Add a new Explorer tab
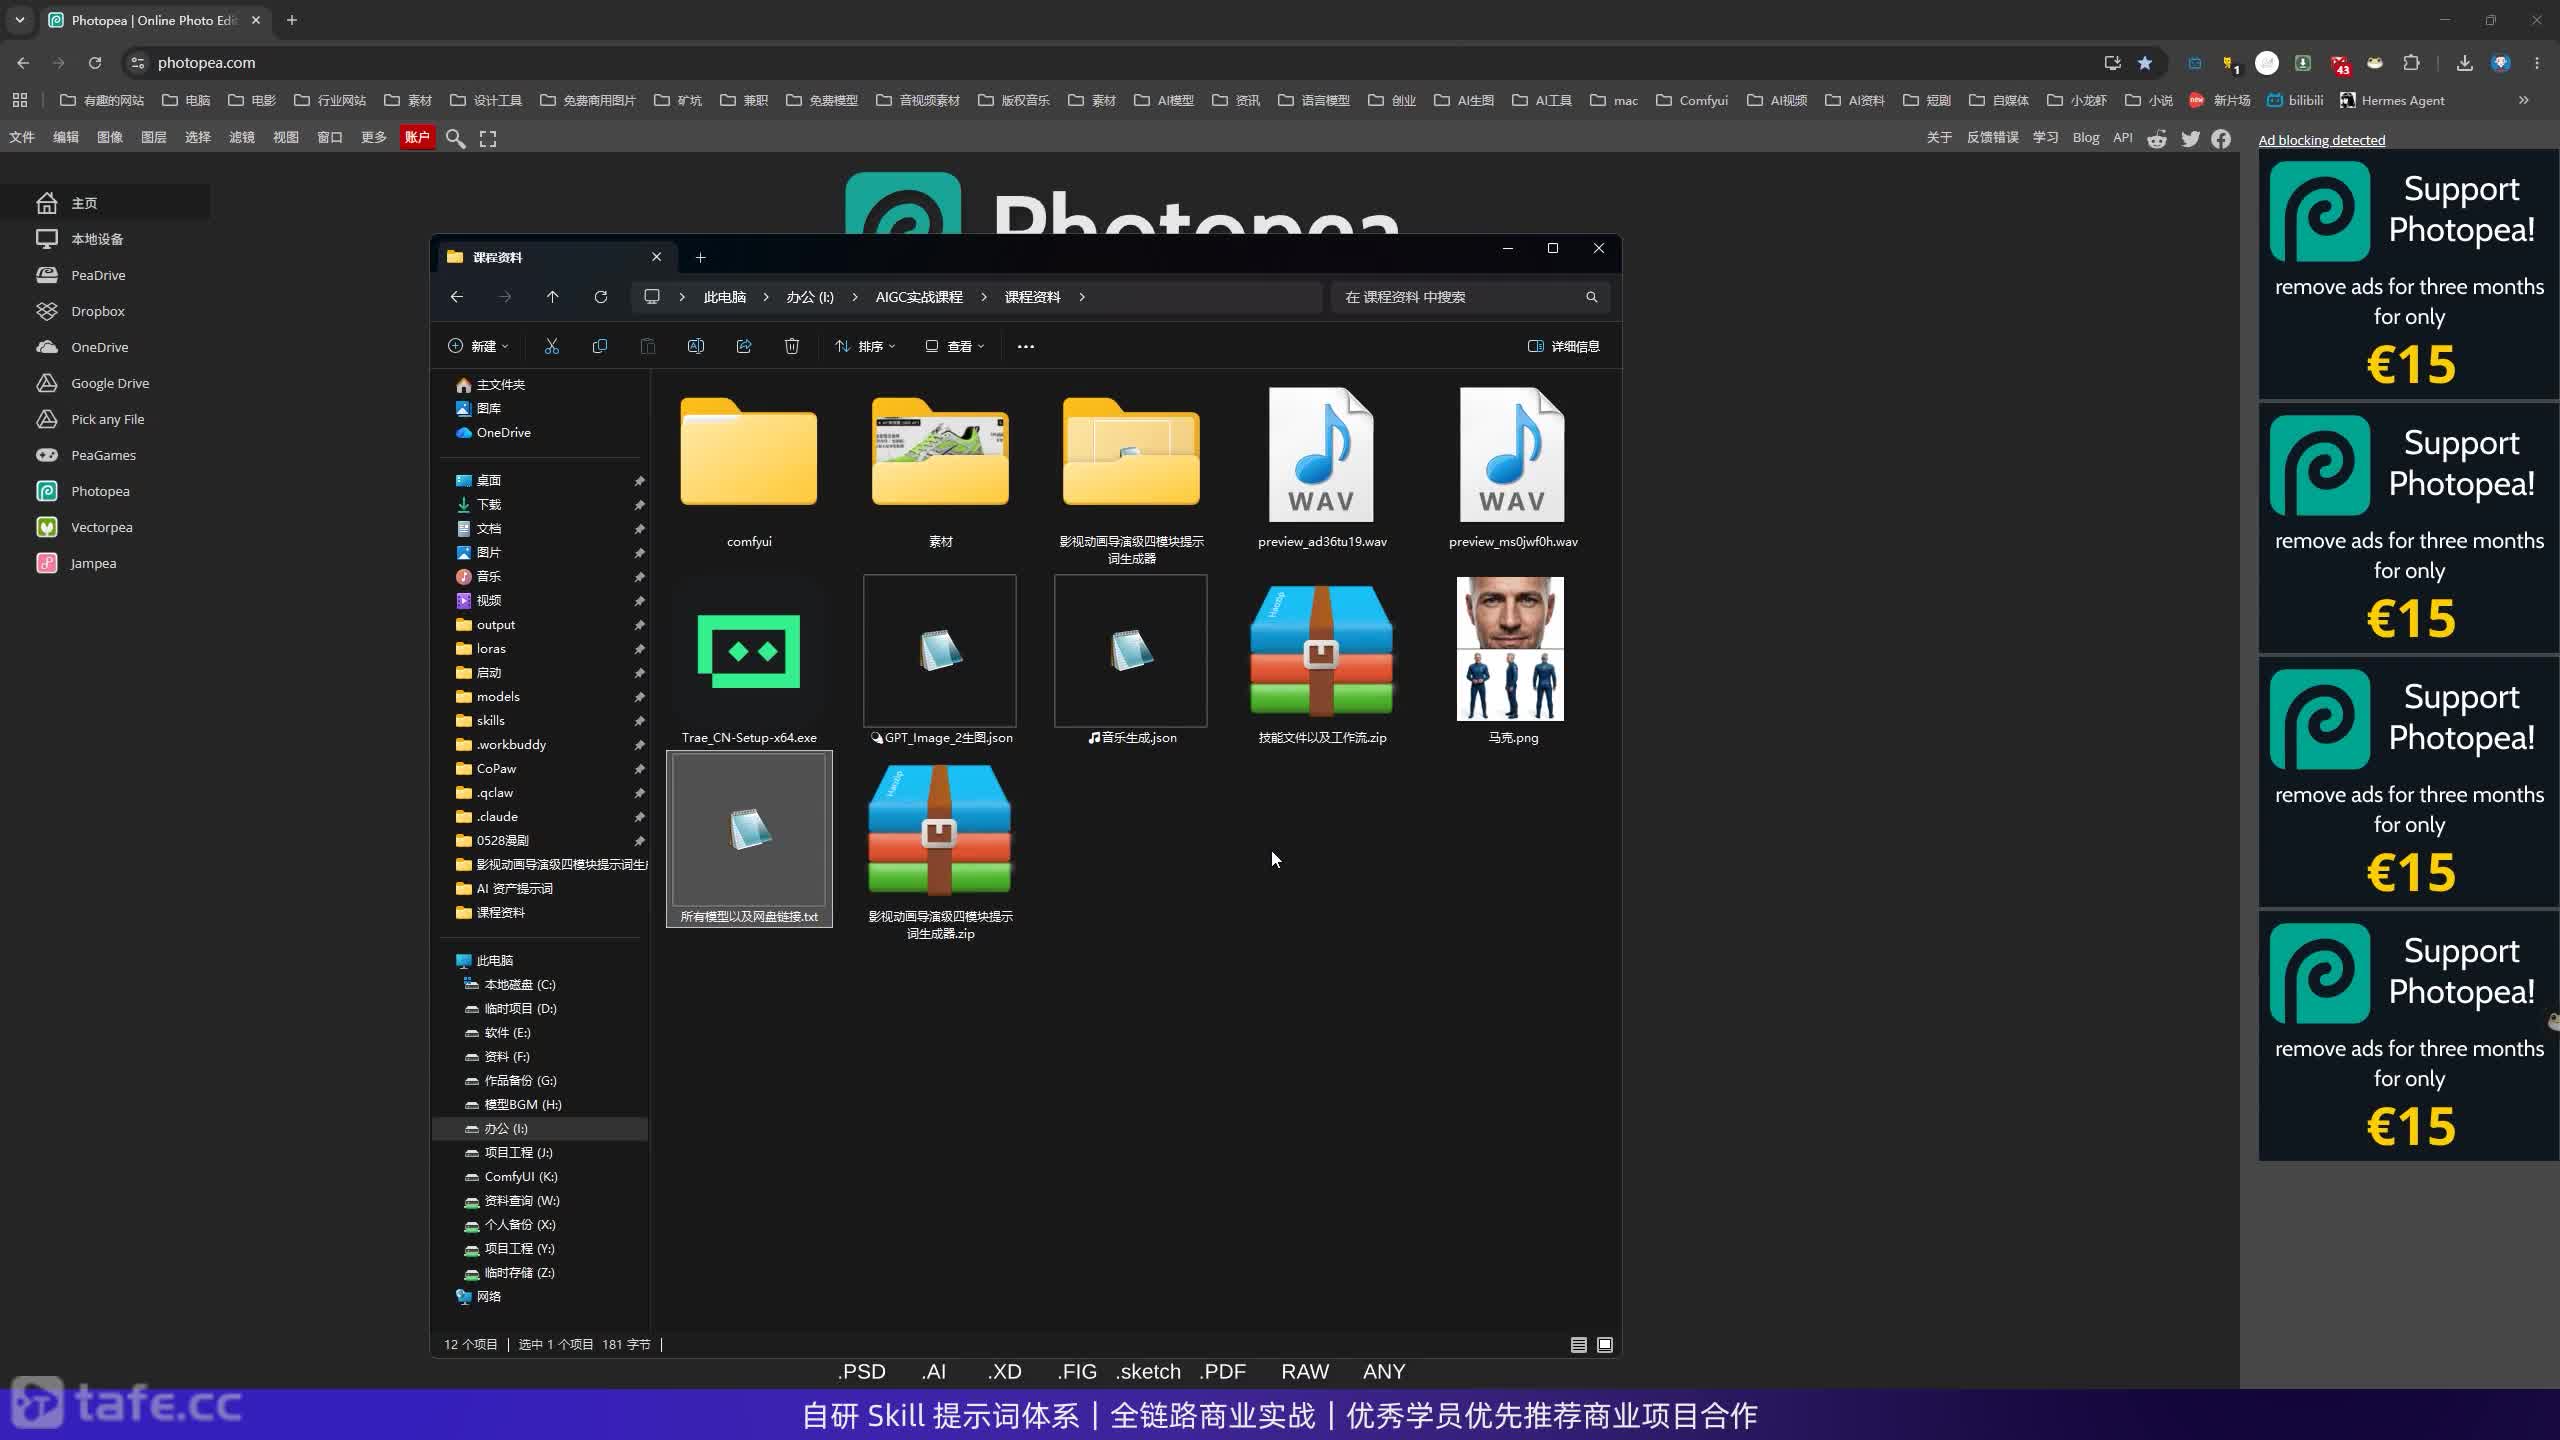Screen dimensions: 2560x1440 click(700, 258)
